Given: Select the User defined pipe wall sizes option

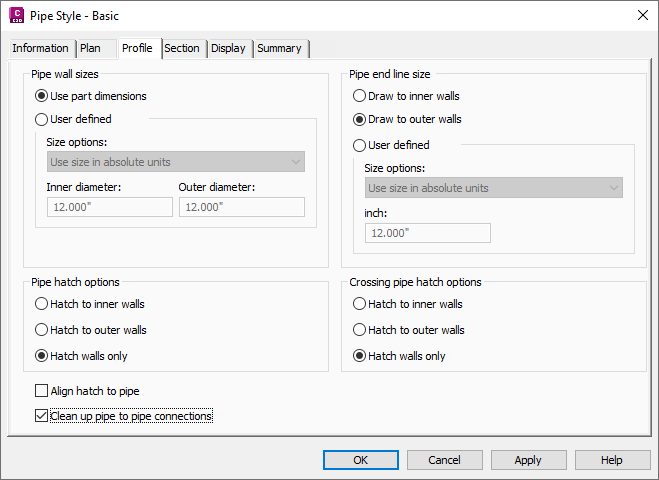Looking at the screenshot, I should click(41, 119).
